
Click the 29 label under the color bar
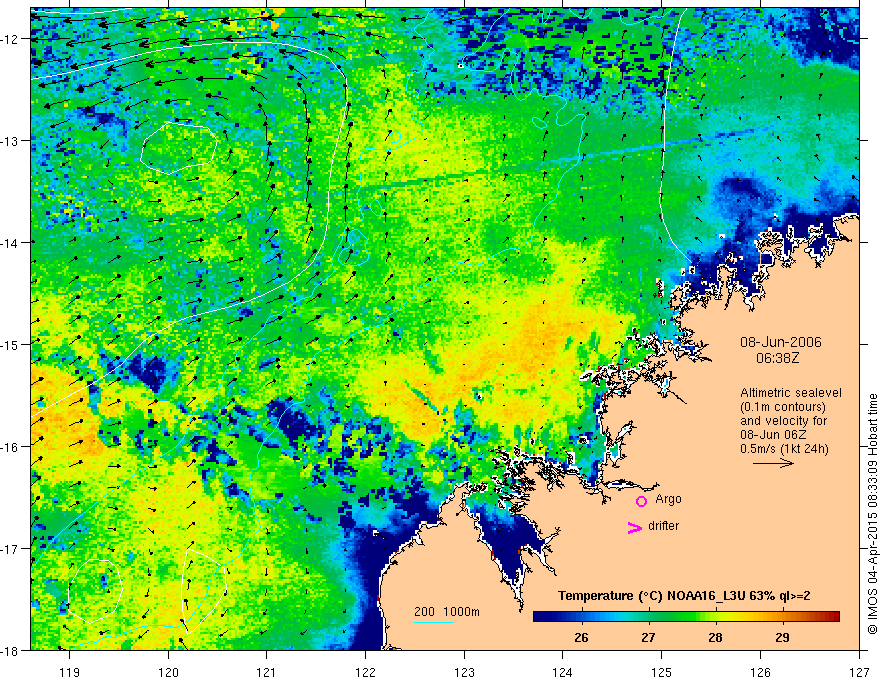[x=782, y=637]
